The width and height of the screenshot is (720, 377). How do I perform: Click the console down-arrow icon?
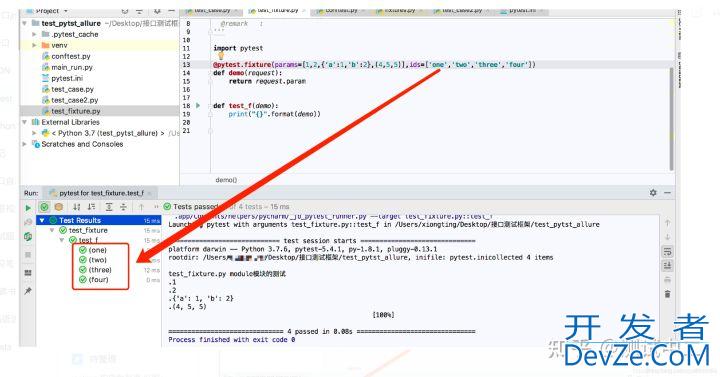[667, 237]
